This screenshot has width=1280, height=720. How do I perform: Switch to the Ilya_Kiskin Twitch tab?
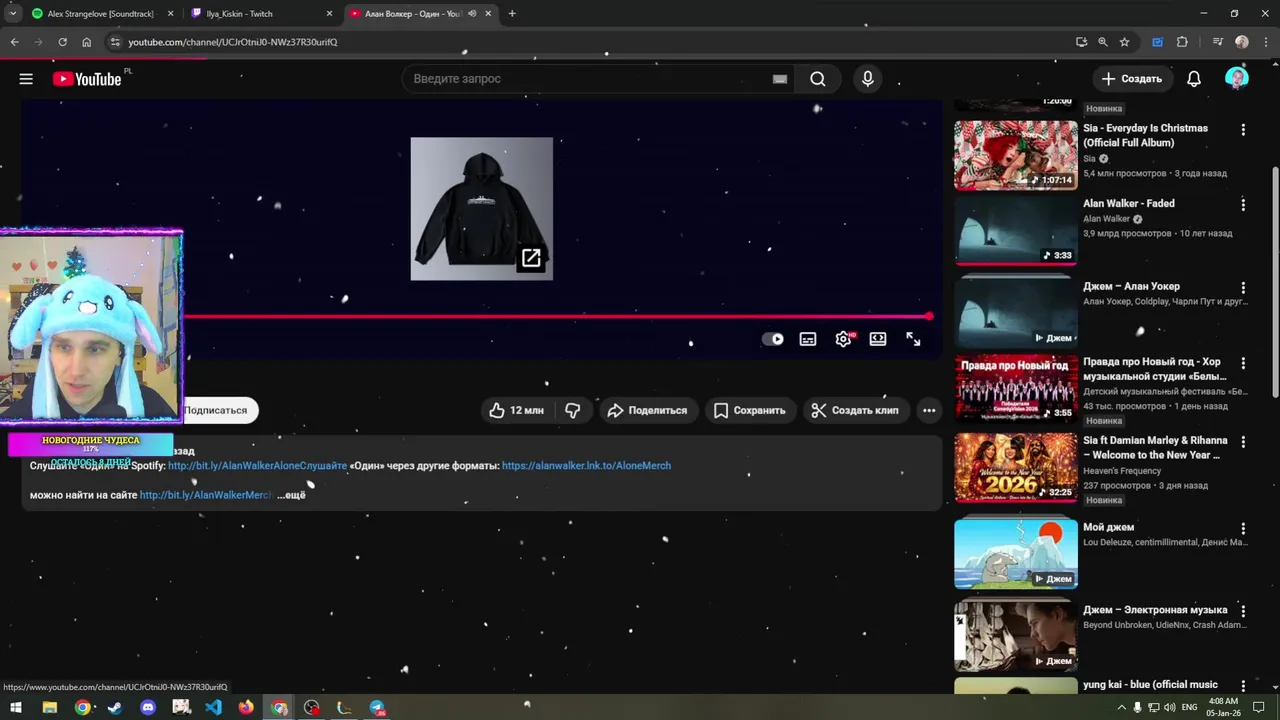(262, 14)
